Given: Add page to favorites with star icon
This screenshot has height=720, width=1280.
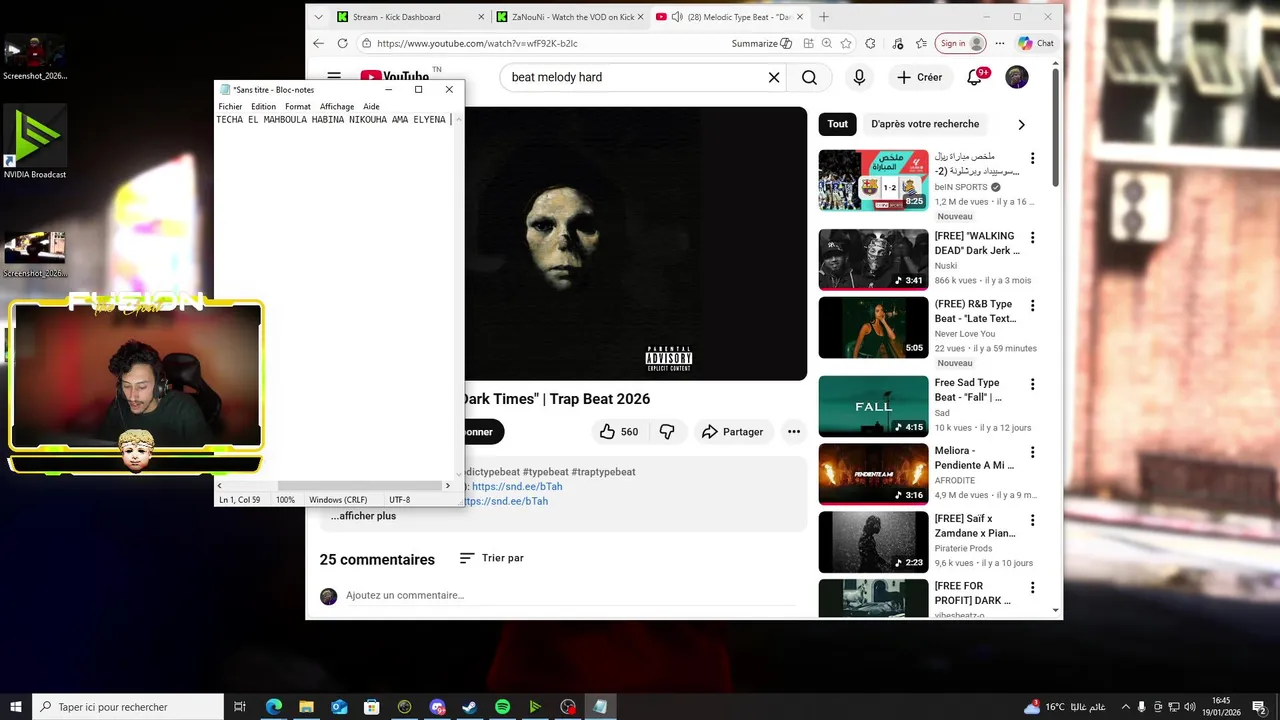Looking at the screenshot, I should [x=846, y=43].
